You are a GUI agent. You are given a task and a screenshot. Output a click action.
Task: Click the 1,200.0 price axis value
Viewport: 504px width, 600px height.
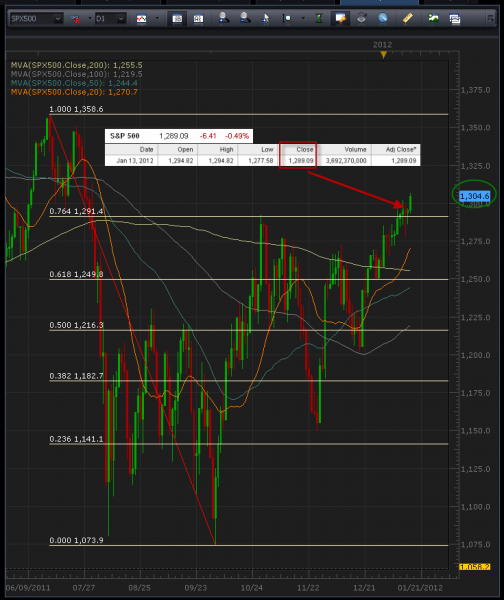[x=475, y=355]
